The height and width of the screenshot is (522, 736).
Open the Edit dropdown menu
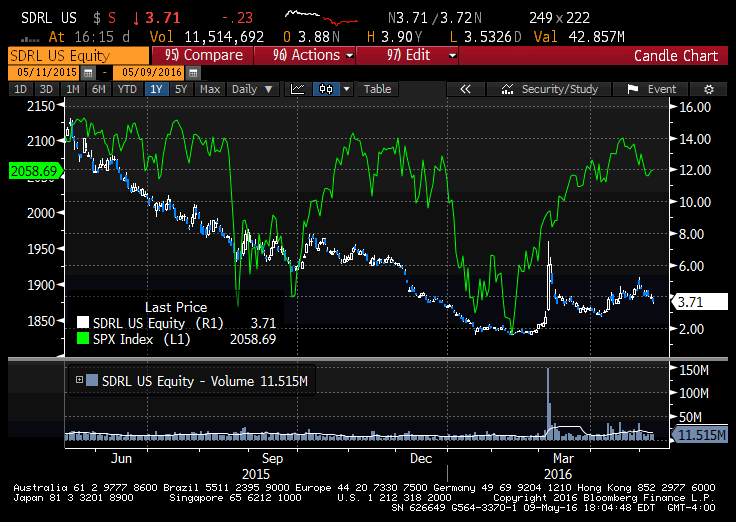click(407, 55)
